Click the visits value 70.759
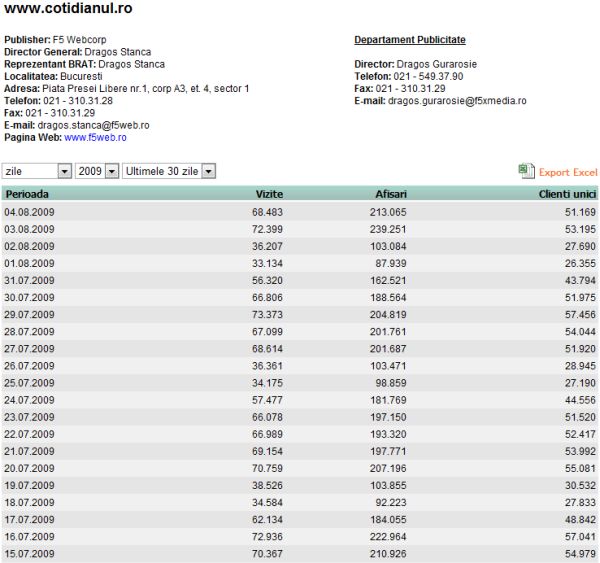600x563 pixels. click(267, 468)
